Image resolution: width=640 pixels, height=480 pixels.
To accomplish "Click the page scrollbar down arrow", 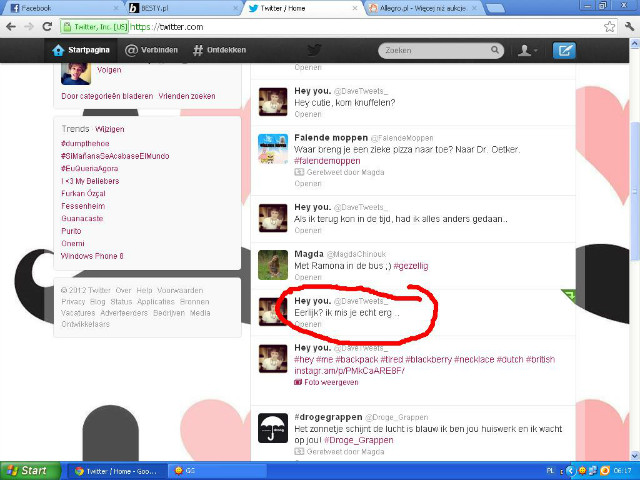I will pos(635,456).
